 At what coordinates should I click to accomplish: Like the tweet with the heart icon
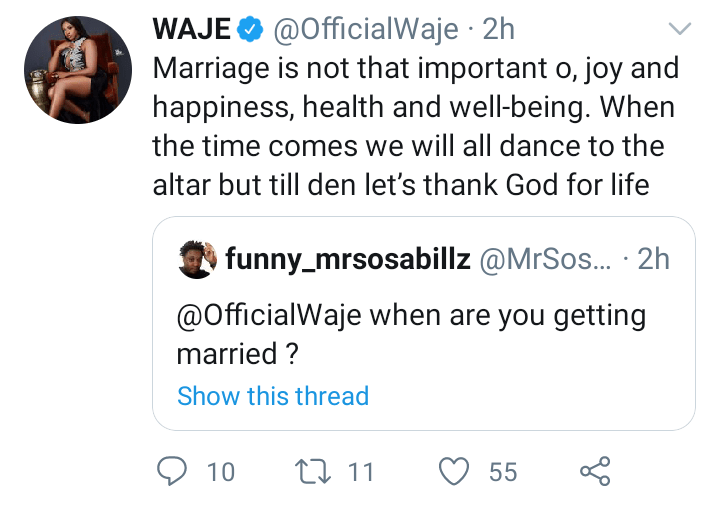tap(455, 470)
